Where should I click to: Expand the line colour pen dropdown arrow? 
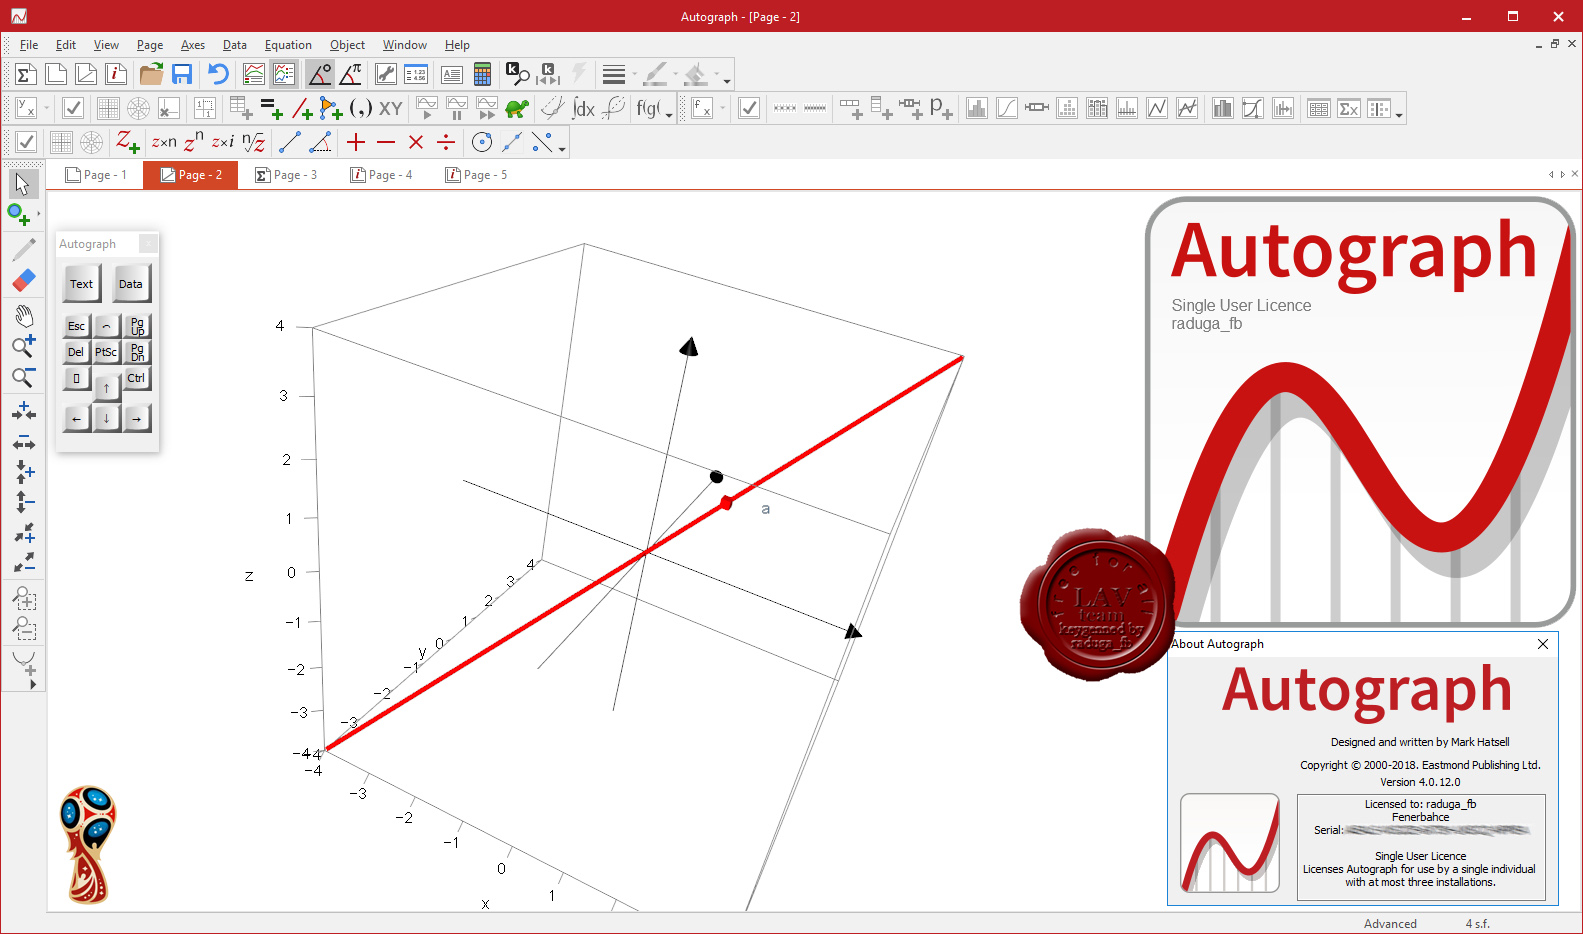point(675,74)
